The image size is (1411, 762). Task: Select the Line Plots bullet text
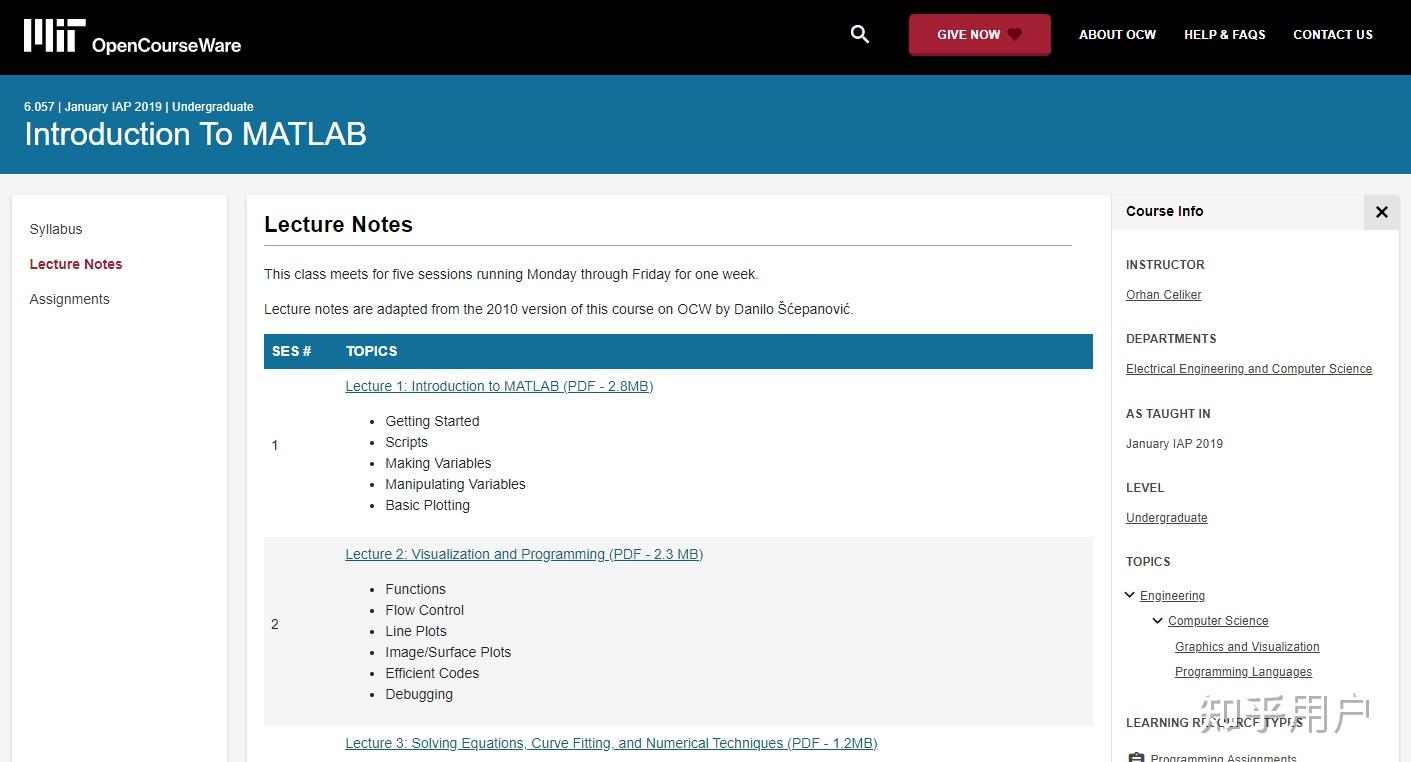[416, 631]
